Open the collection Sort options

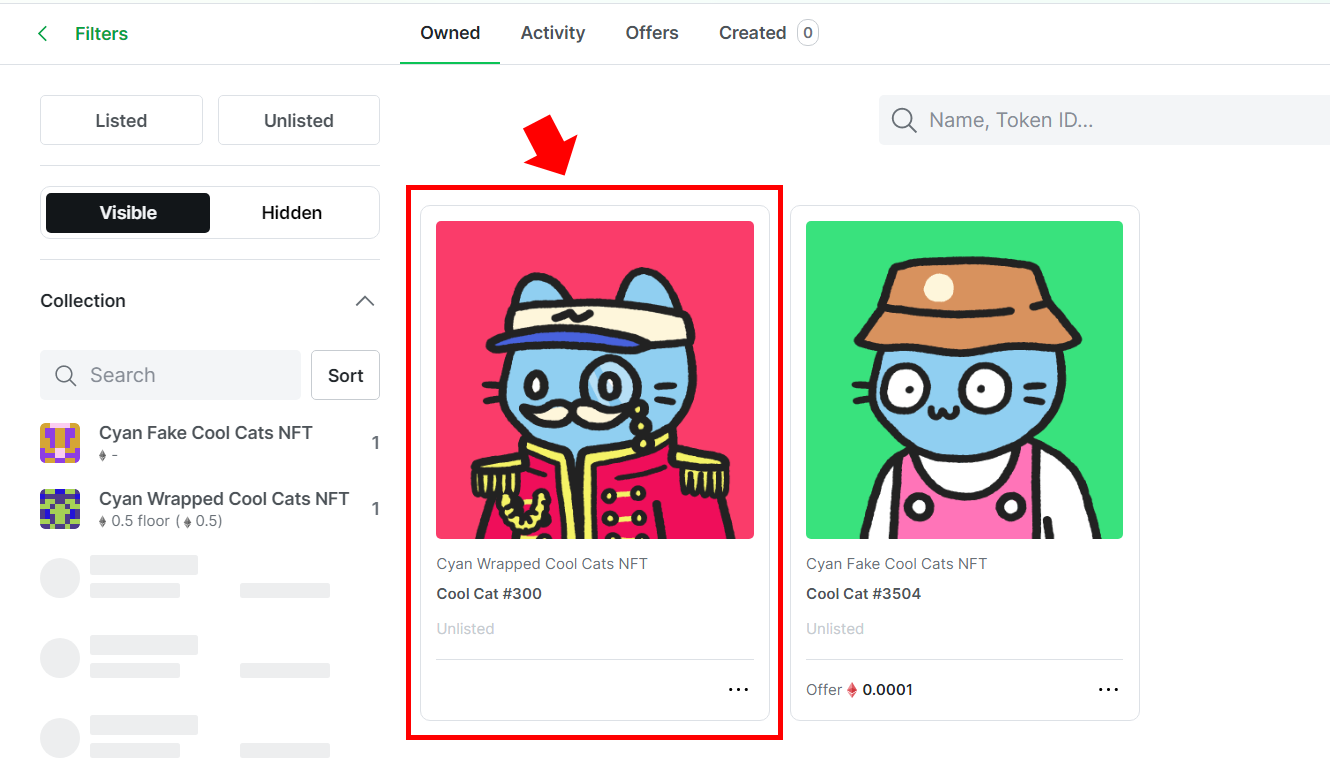pos(345,375)
